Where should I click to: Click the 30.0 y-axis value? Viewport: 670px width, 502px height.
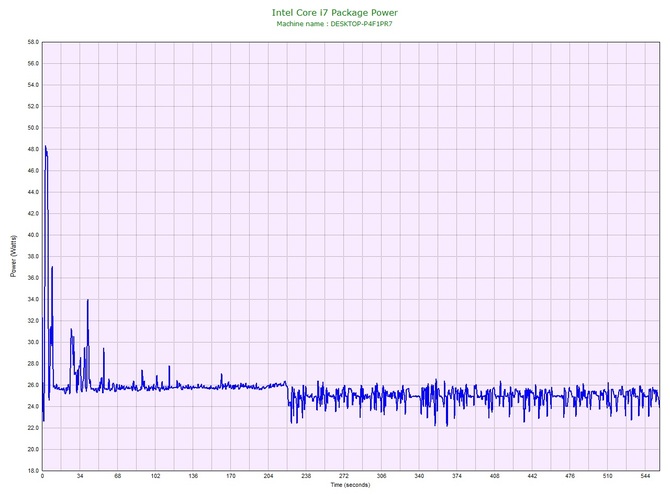click(33, 342)
